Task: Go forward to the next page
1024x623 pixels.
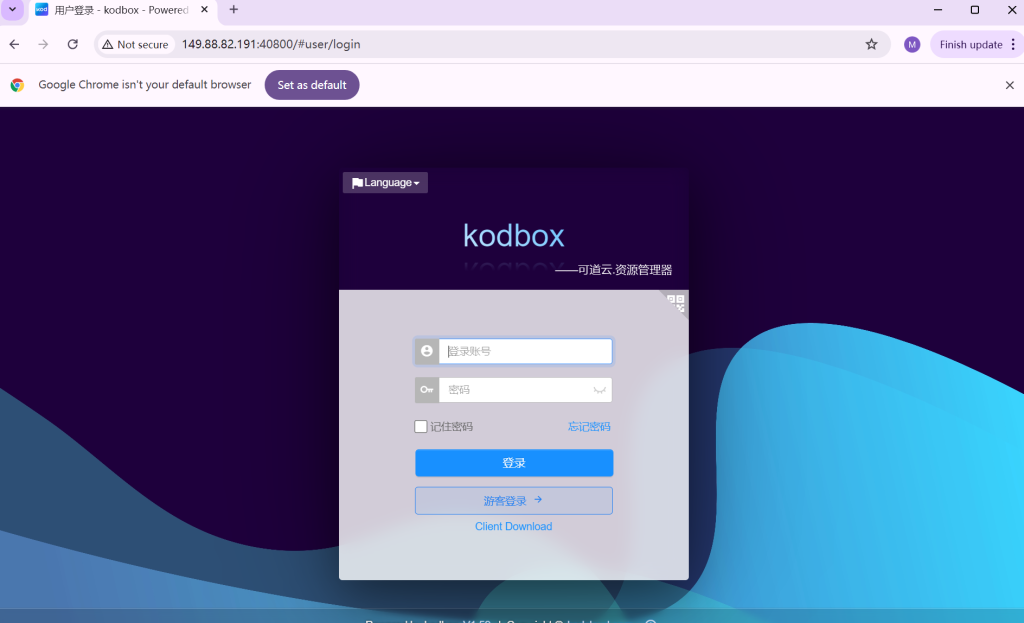Action: 43,44
